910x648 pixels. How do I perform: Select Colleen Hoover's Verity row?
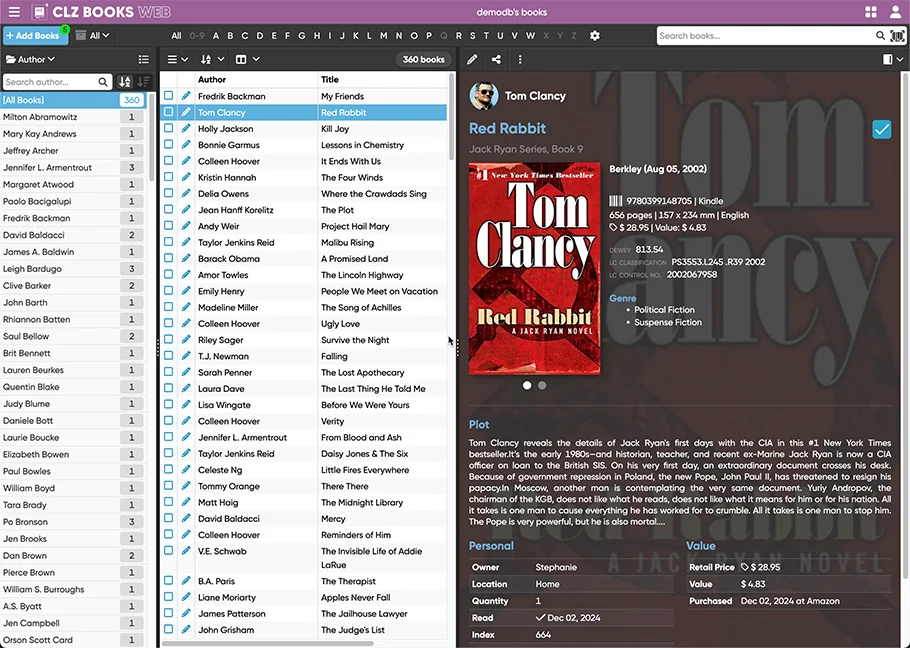[304, 421]
